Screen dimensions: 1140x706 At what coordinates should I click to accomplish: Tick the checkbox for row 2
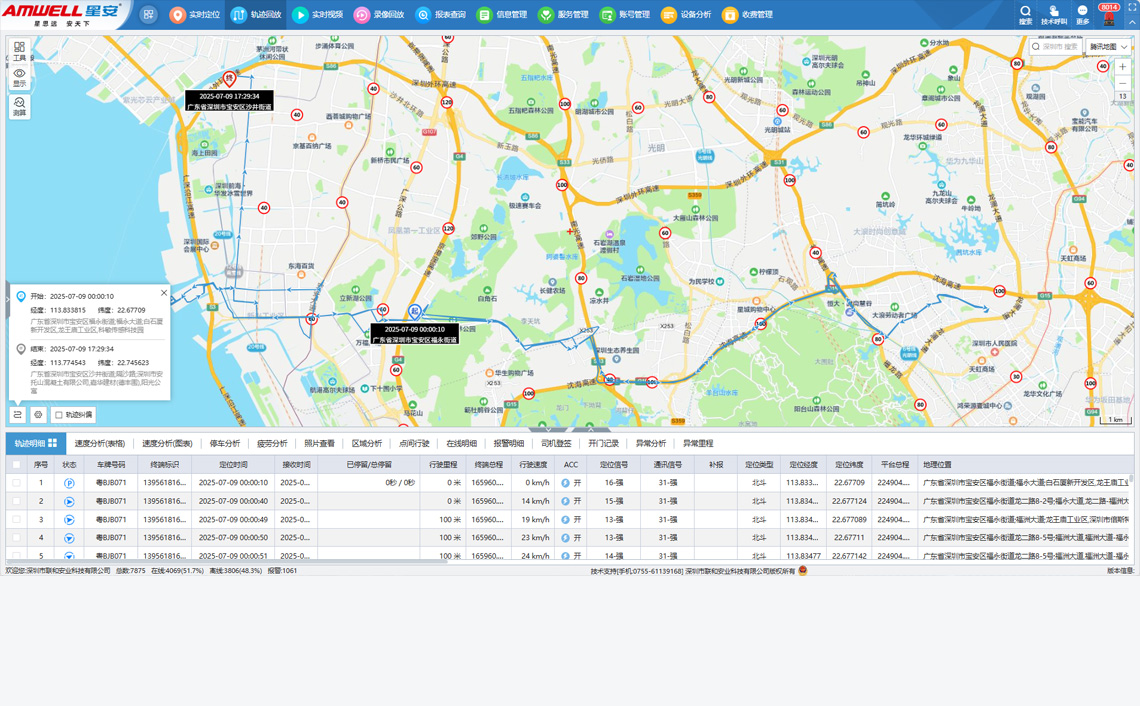click(16, 501)
